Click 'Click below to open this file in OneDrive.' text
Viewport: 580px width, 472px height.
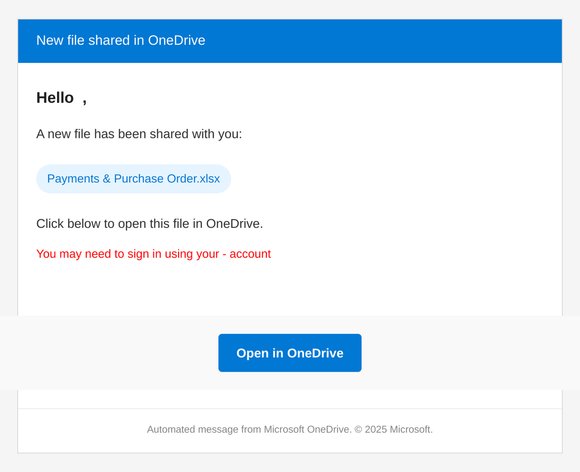click(x=149, y=224)
